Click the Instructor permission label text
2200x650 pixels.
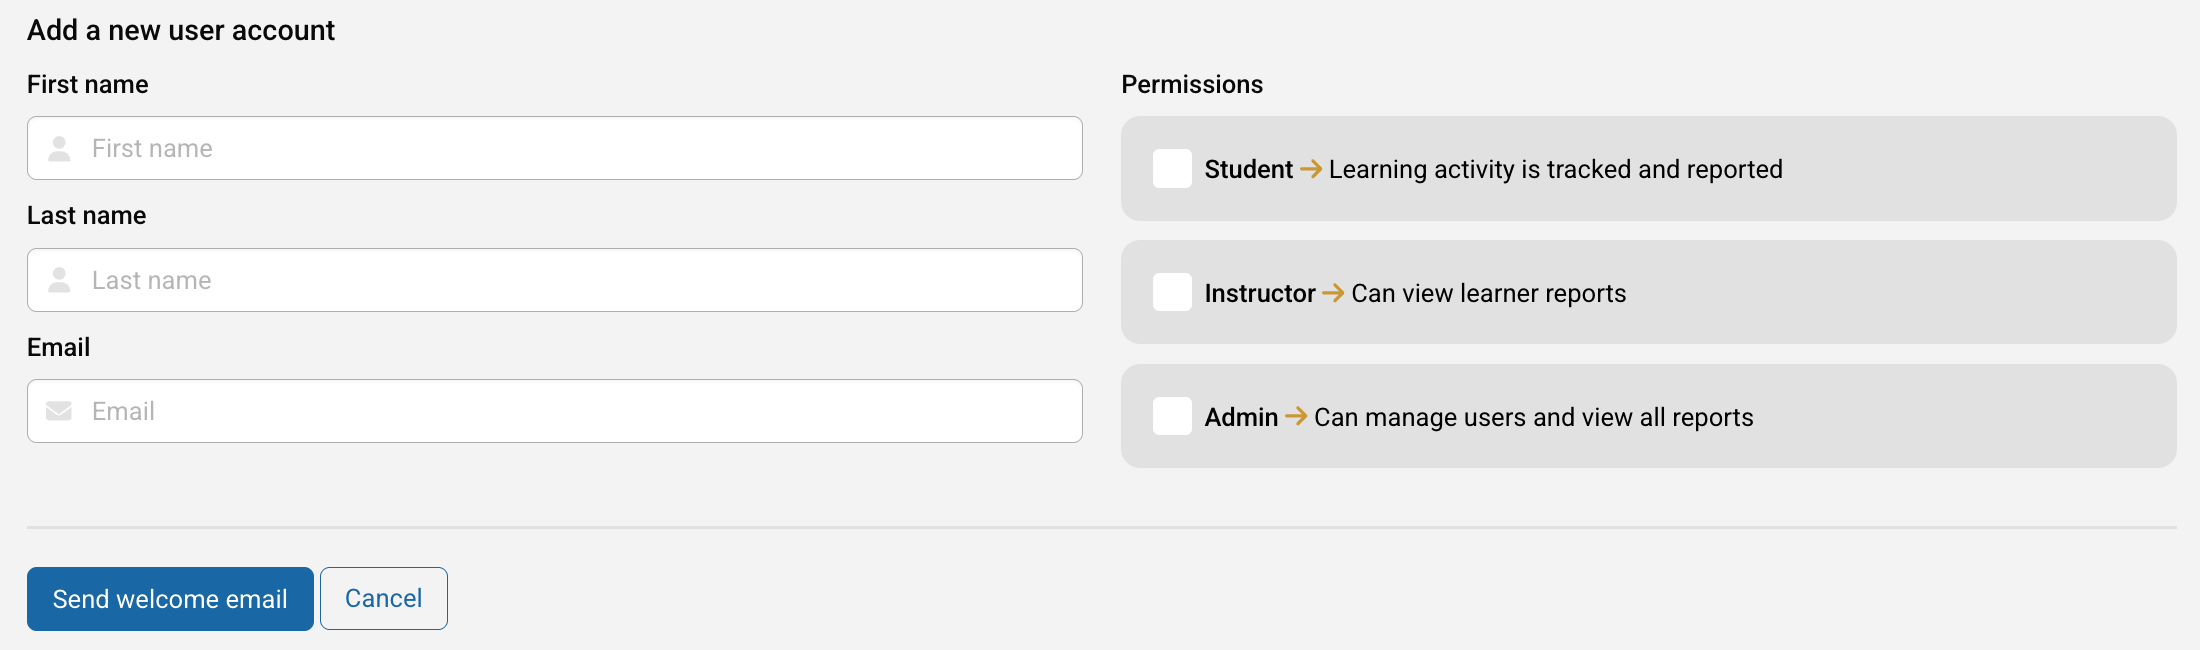1260,293
